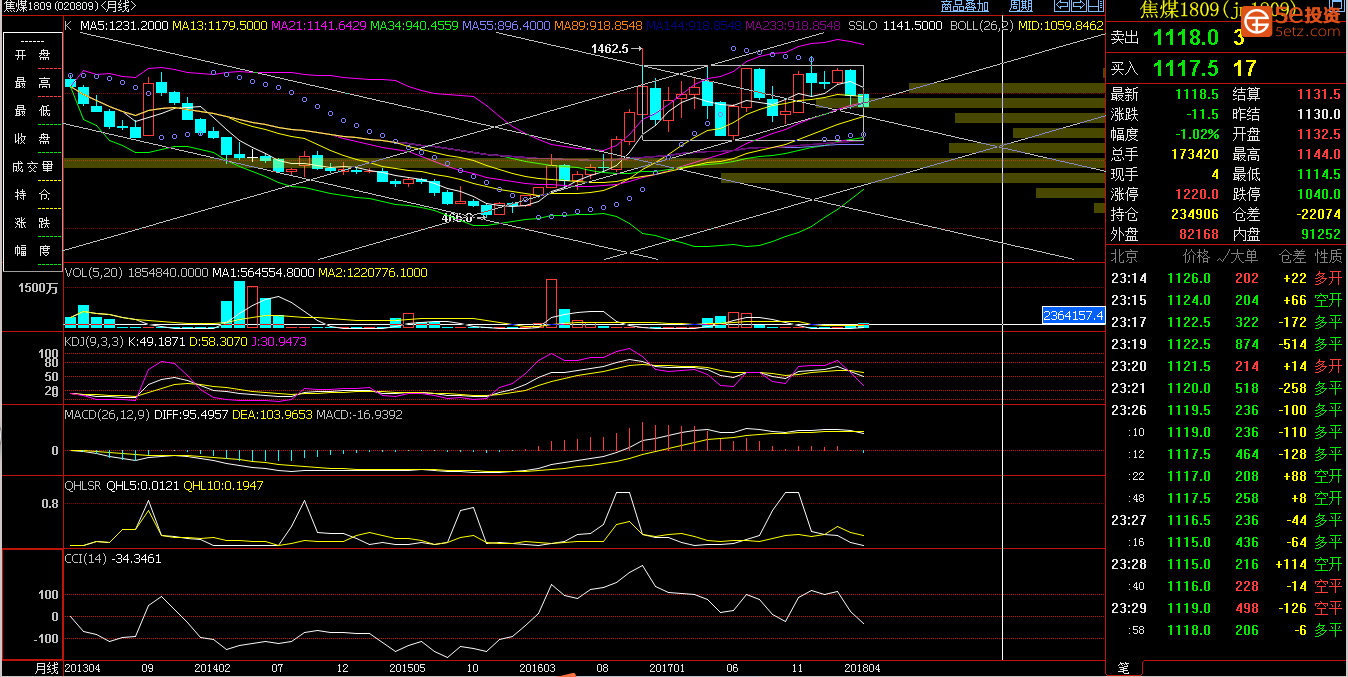Screen dimensions: 1348x677
Task: Click the MA5:1231.2000 indicator label
Action: pyautogui.click(x=122, y=25)
